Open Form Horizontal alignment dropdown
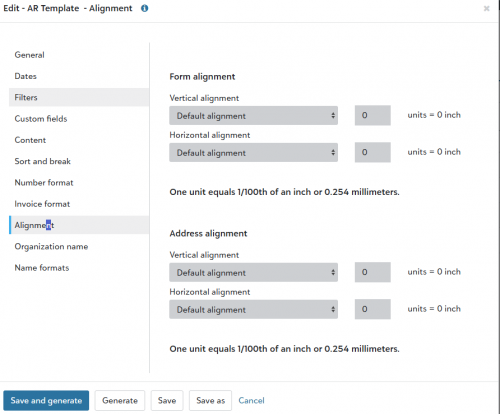The image size is (500, 414). [x=253, y=153]
